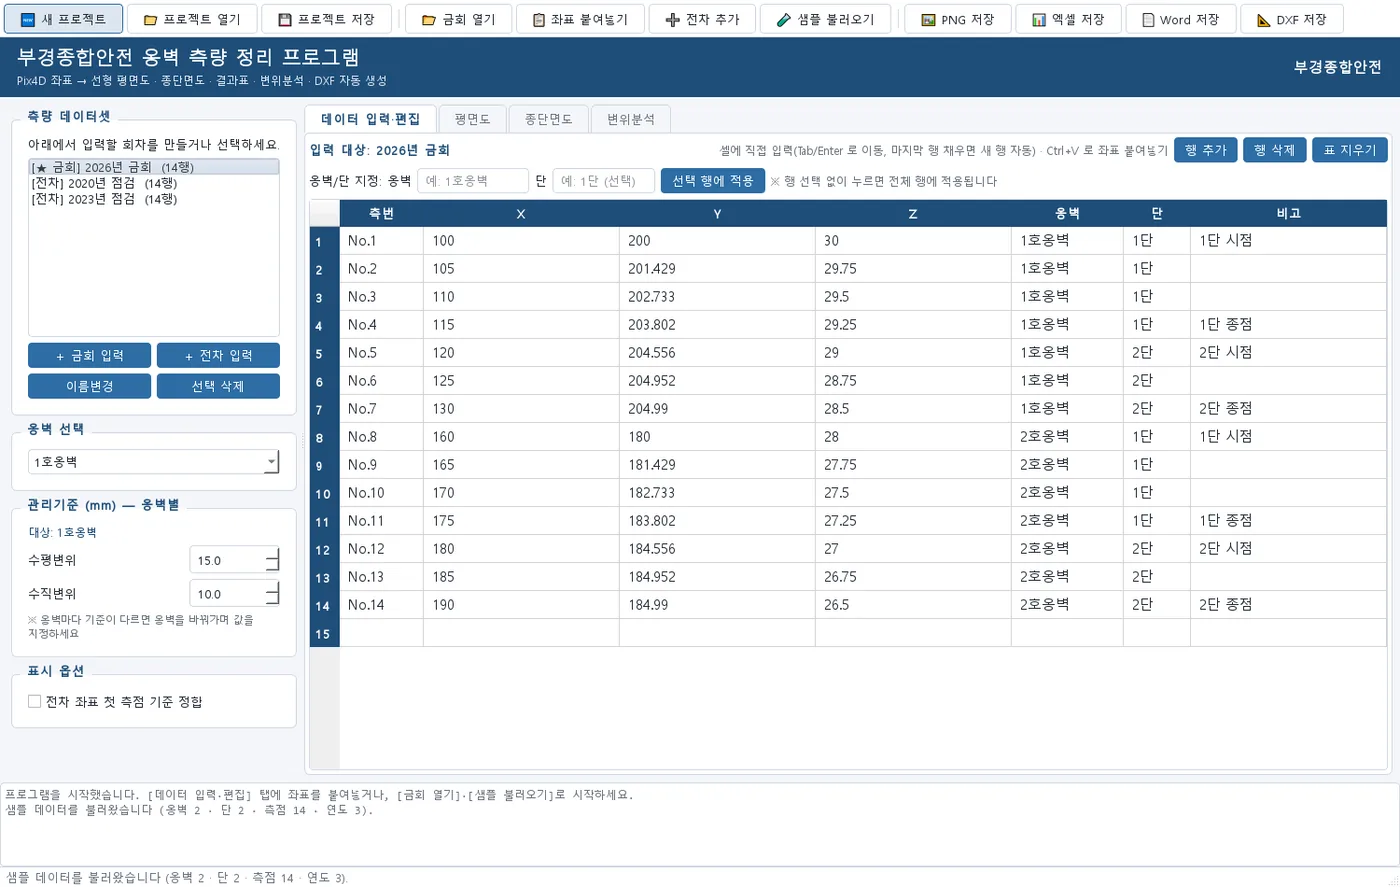This screenshot has height=887, width=1400.
Task: Save the project with 프로젝트 저장 disk icon
Action: pos(285,20)
